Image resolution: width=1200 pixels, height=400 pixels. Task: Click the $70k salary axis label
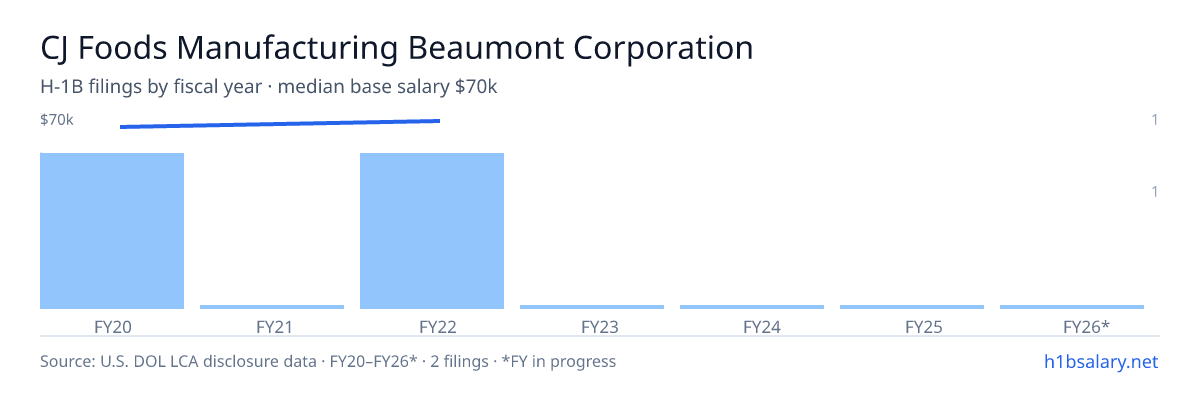click(x=57, y=120)
